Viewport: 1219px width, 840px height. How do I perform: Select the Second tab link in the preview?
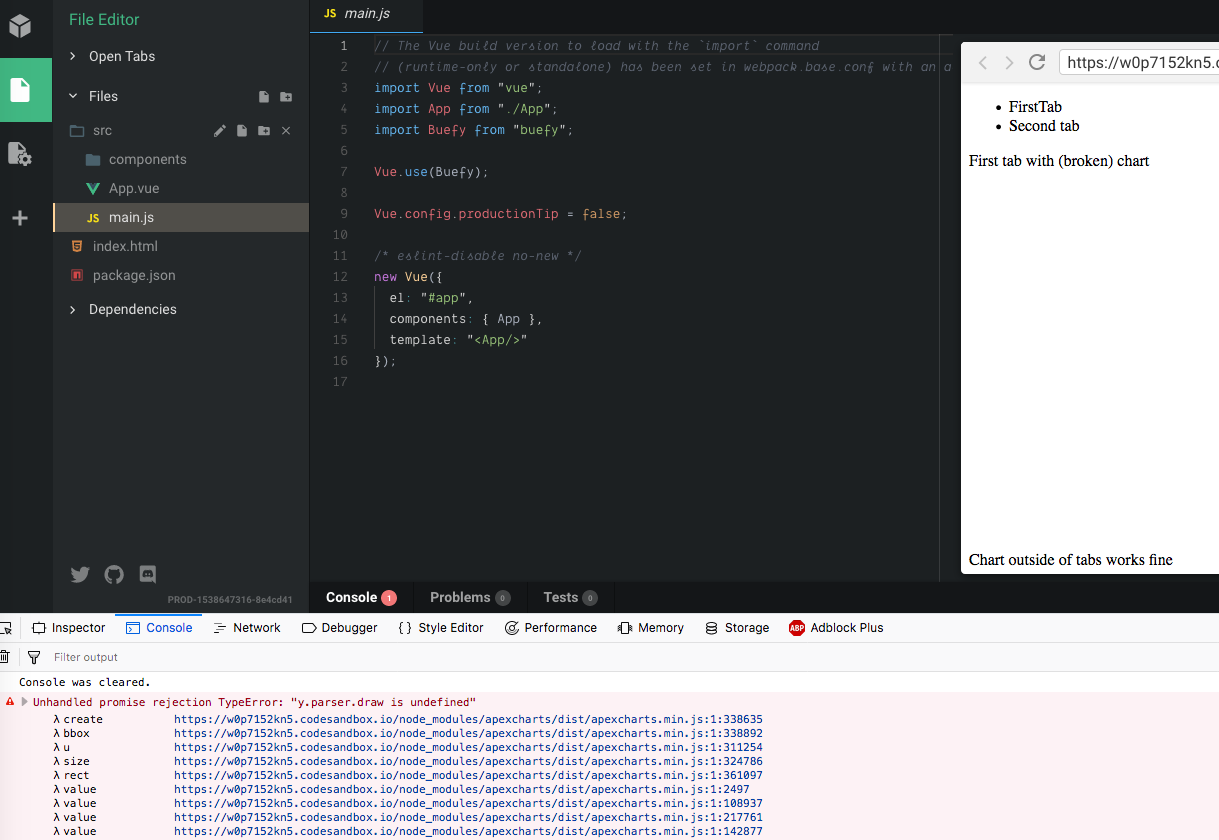1043,126
